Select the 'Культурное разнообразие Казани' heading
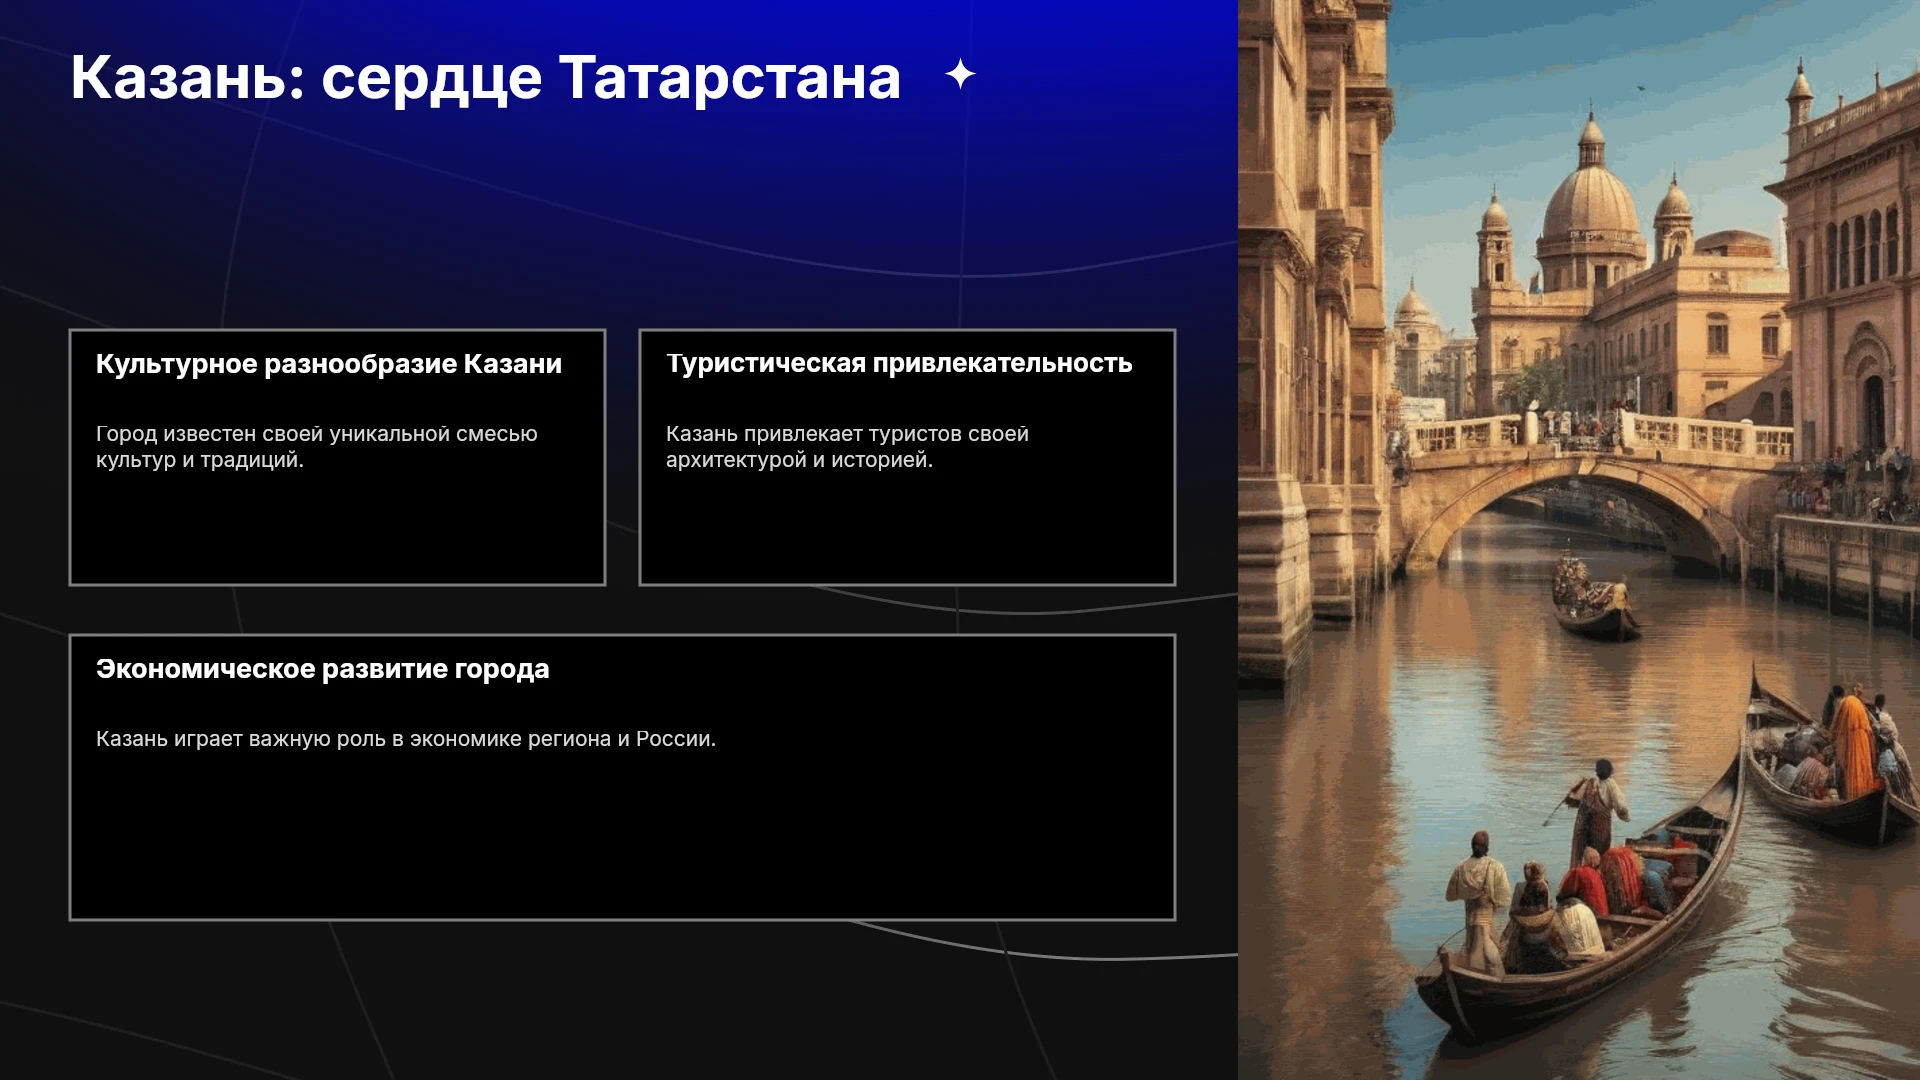The image size is (1920, 1080). tap(329, 364)
